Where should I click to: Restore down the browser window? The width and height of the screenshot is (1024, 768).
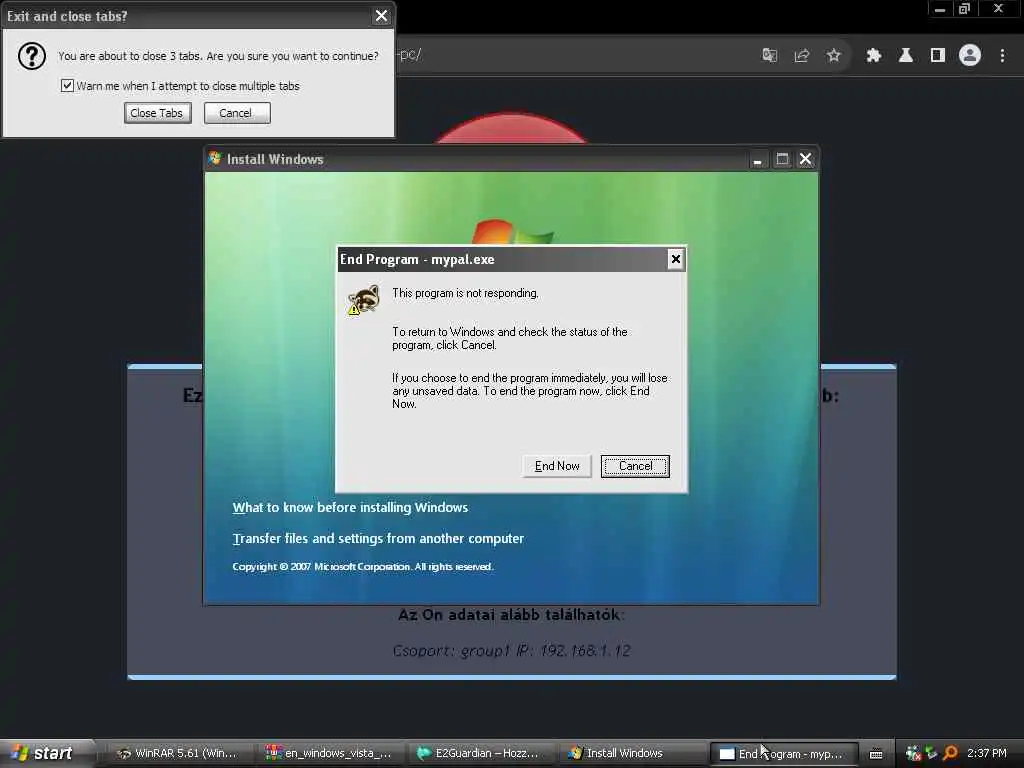point(965,9)
